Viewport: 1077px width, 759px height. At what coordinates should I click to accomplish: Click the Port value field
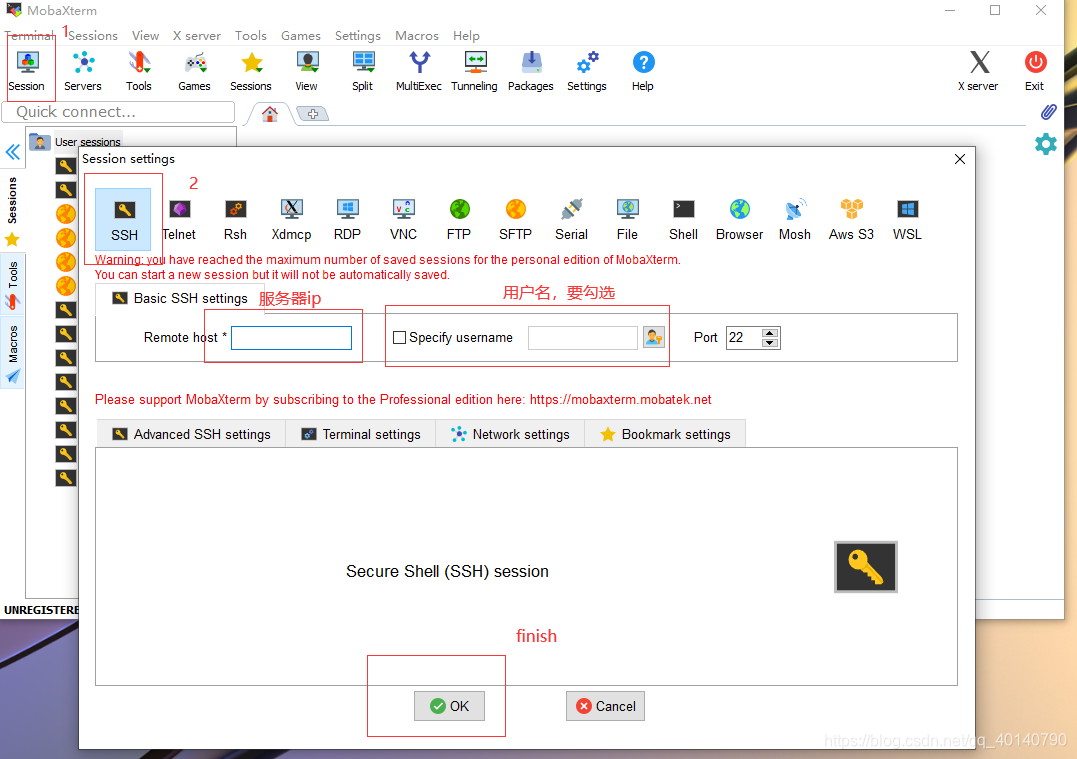(744, 337)
